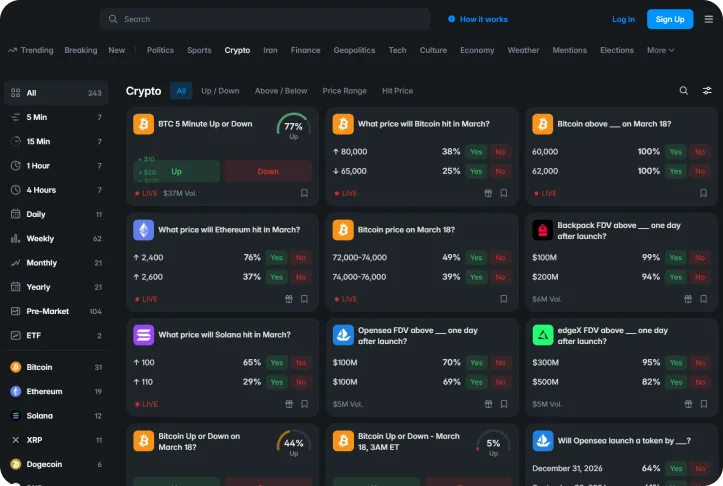
Task: Click the Log In link
Action: pyautogui.click(x=623, y=19)
